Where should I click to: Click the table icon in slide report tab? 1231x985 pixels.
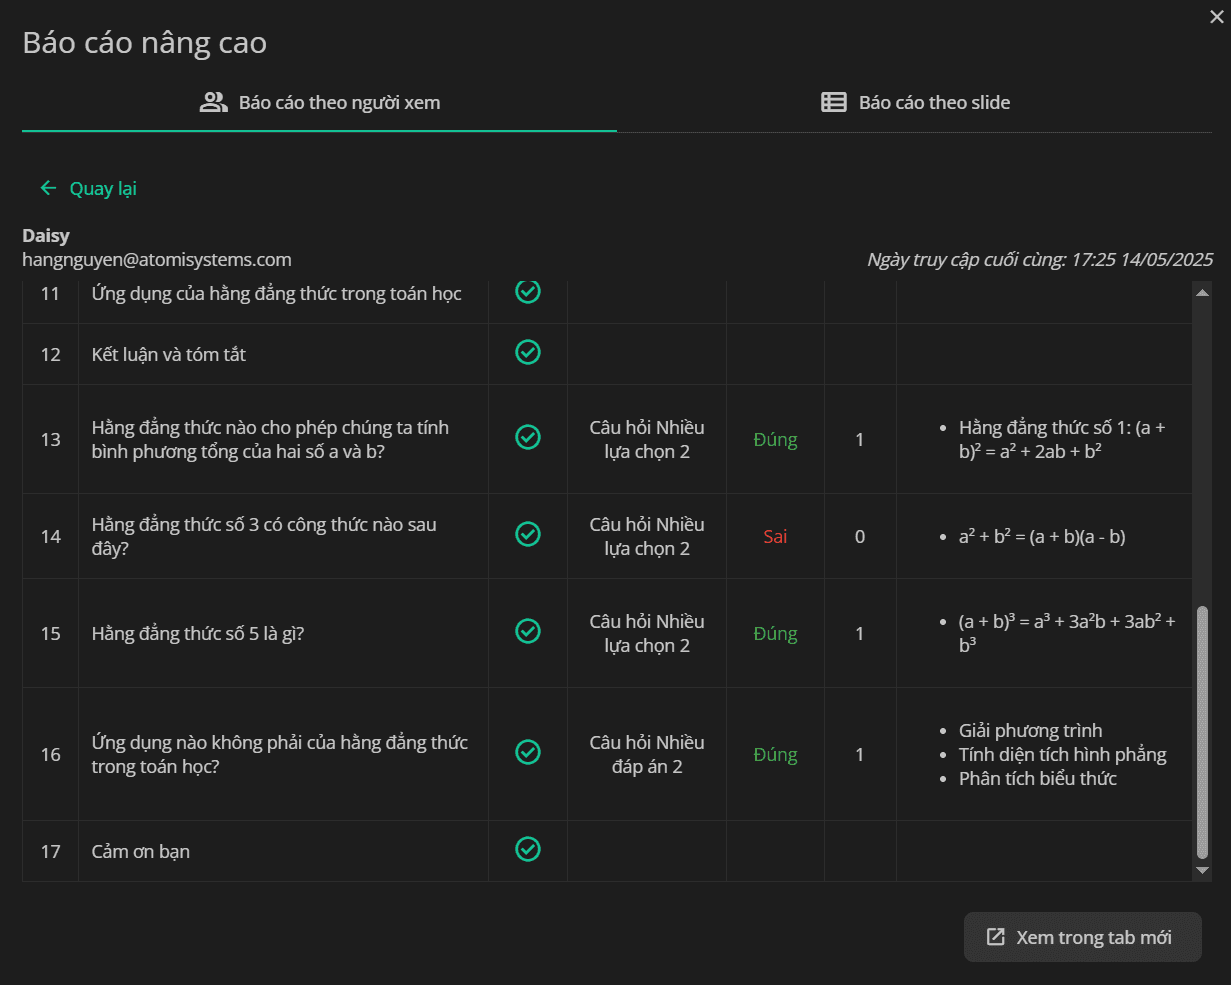834,102
